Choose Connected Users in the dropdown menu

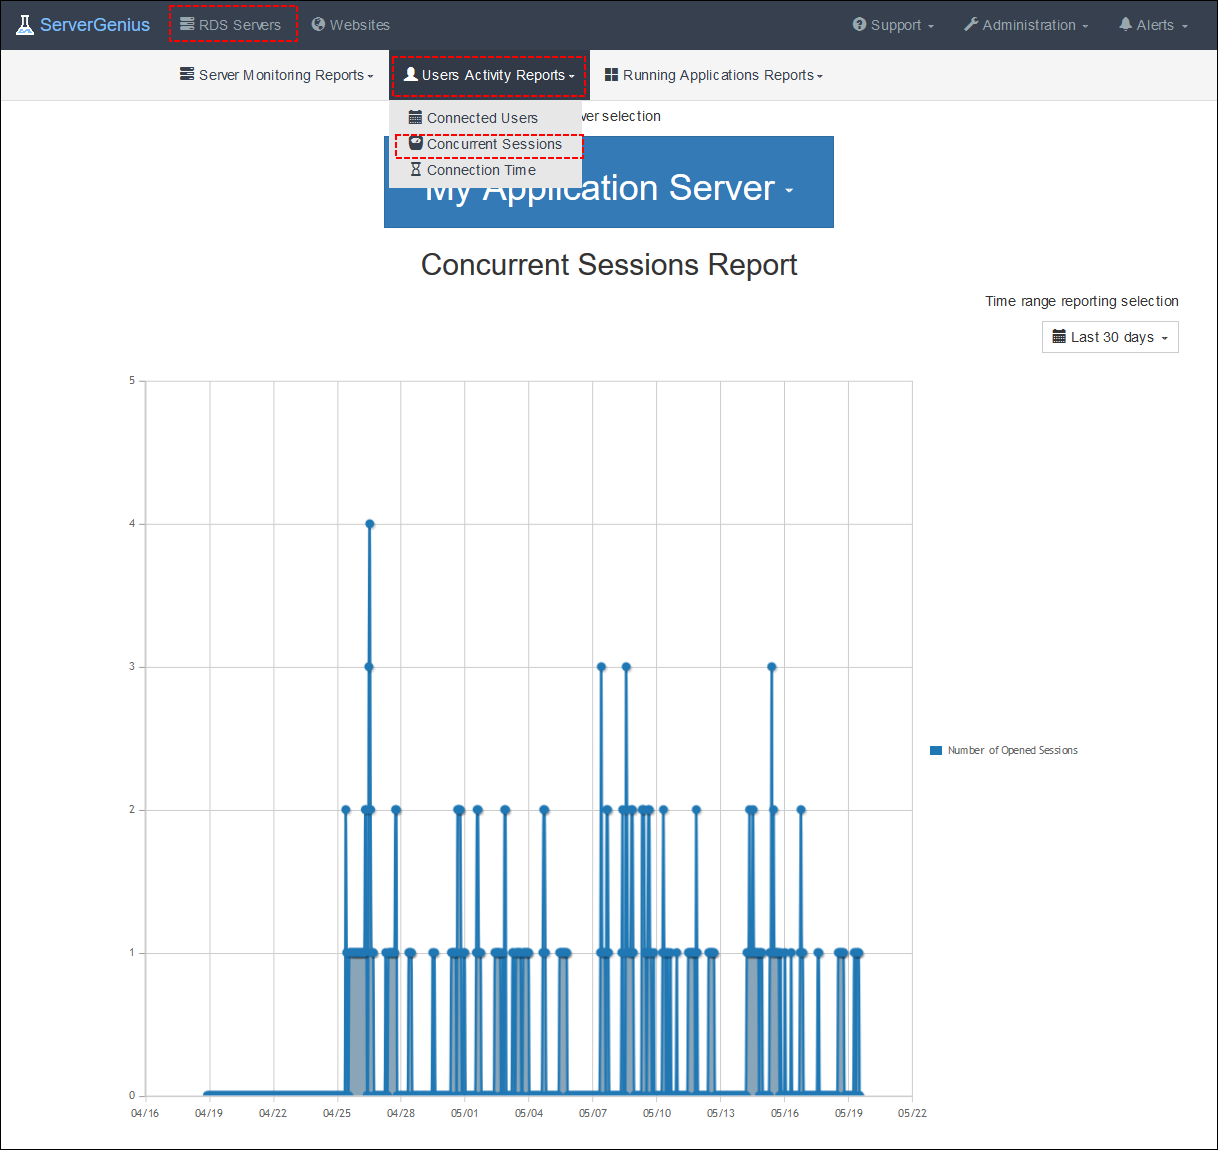tap(481, 117)
